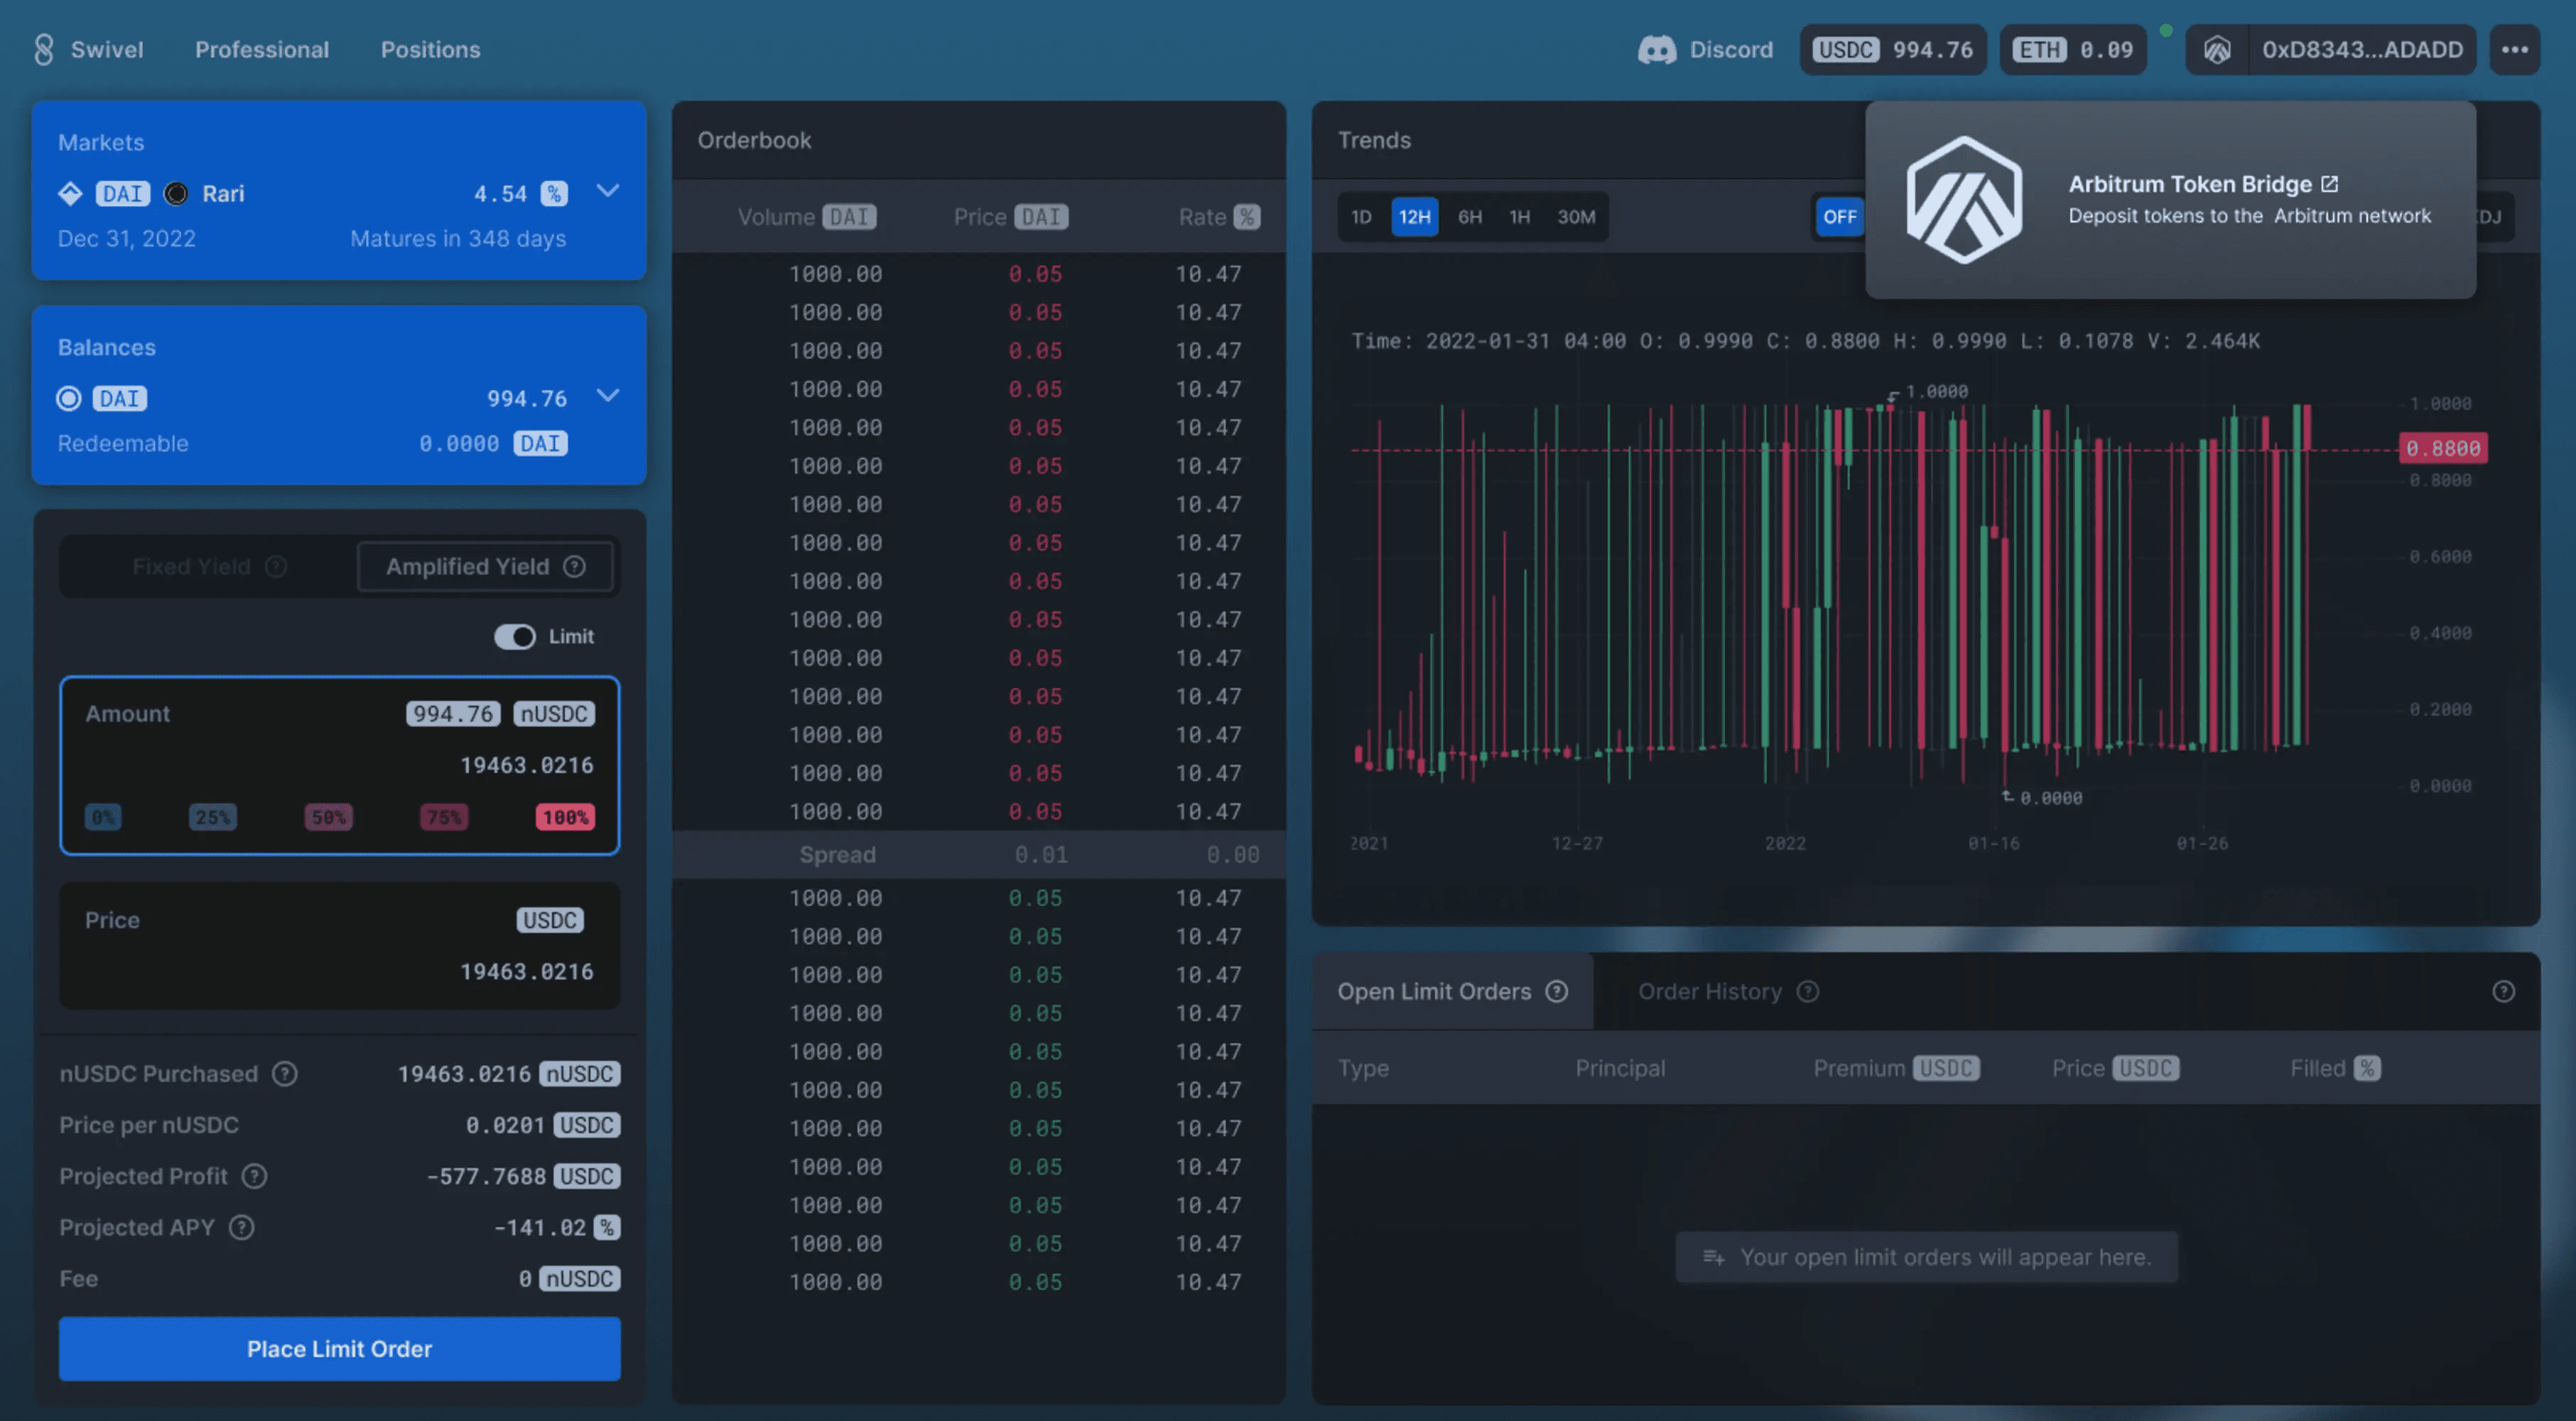Open Arbitrum Token Bridge external link icon

point(2329,184)
